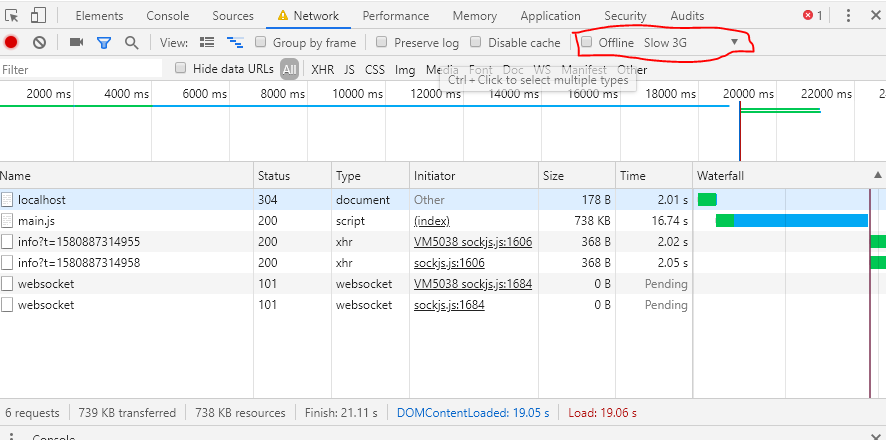Open the Performance tab
The image size is (886, 440).
pos(396,16)
